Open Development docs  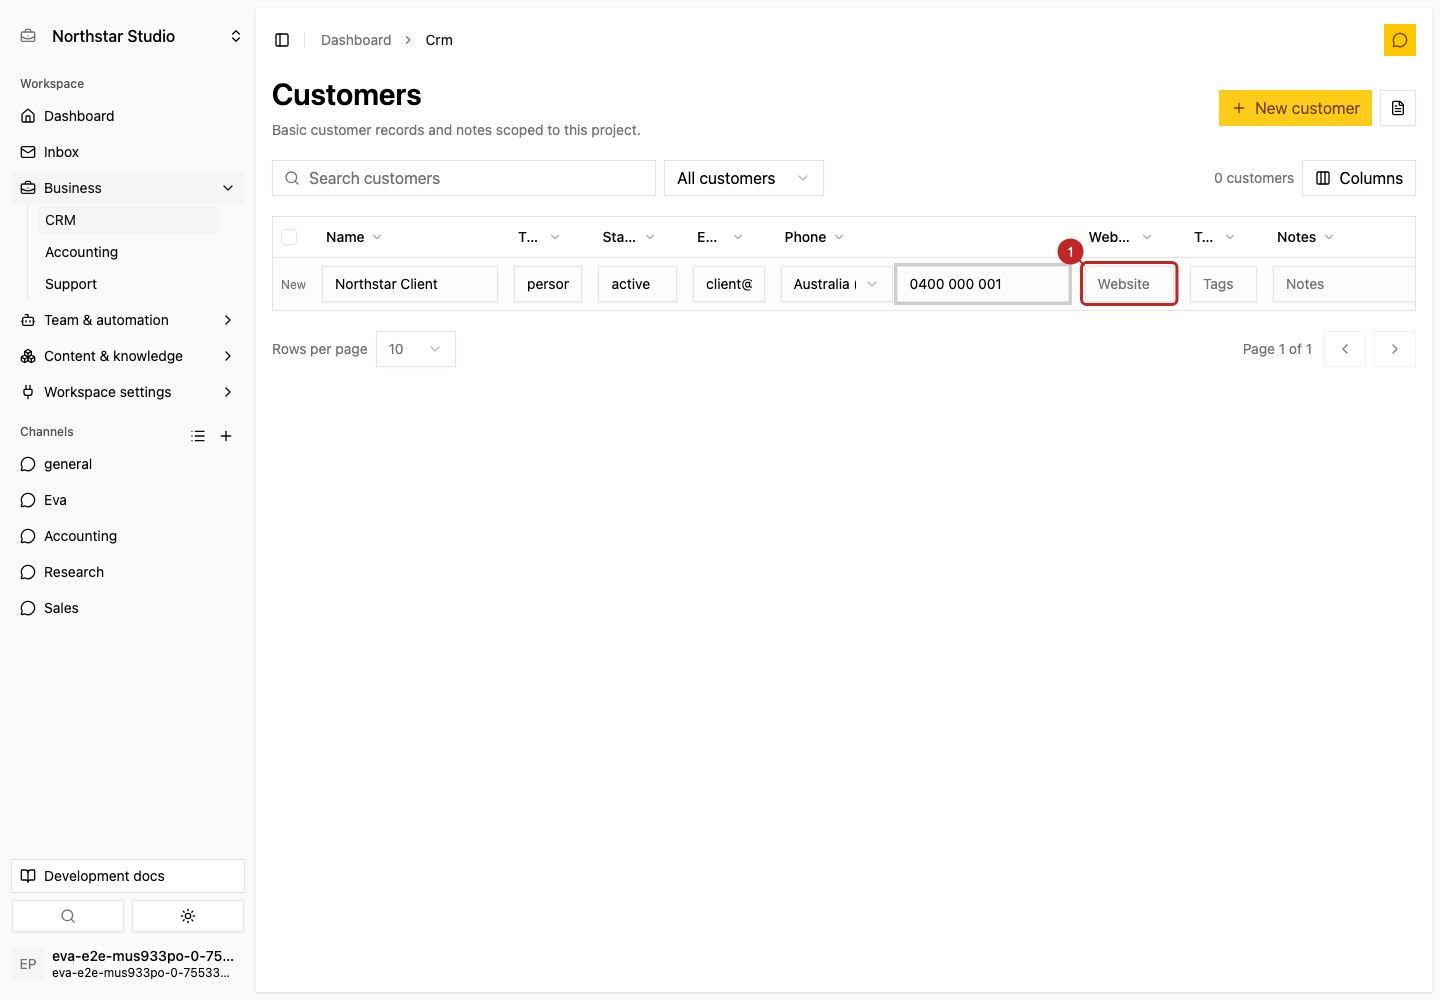pos(128,876)
